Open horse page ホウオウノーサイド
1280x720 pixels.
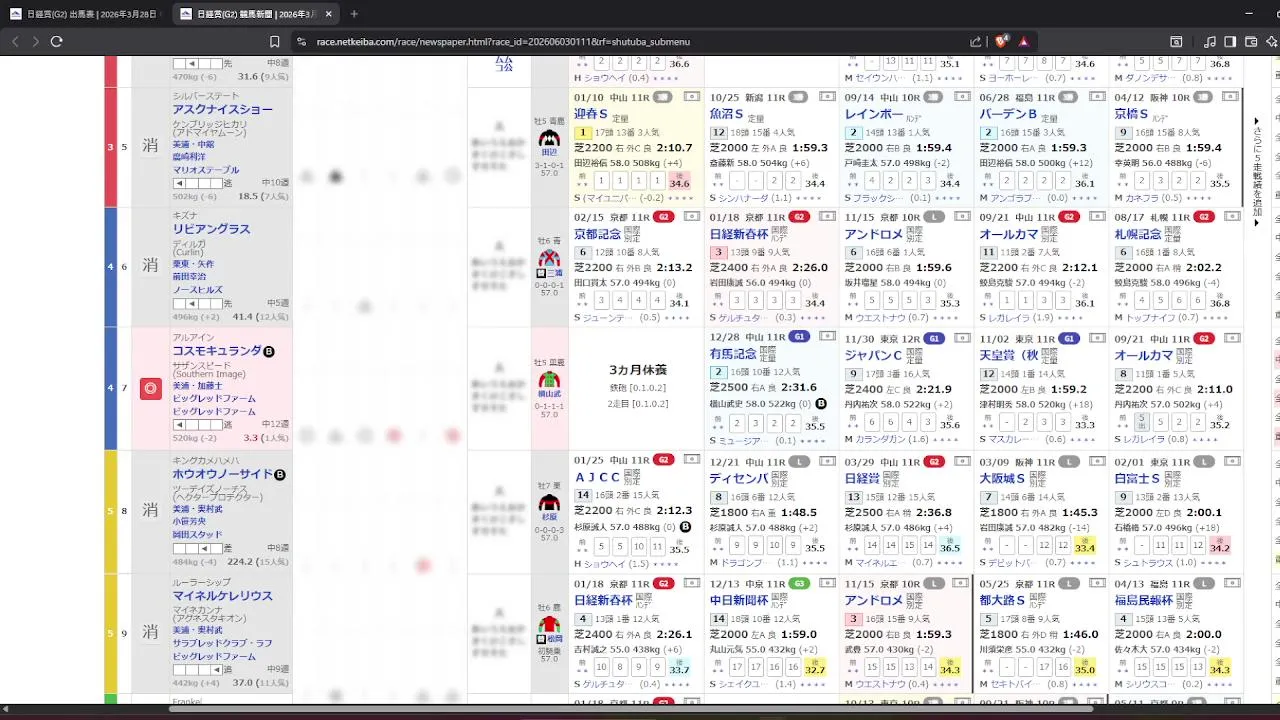223,474
